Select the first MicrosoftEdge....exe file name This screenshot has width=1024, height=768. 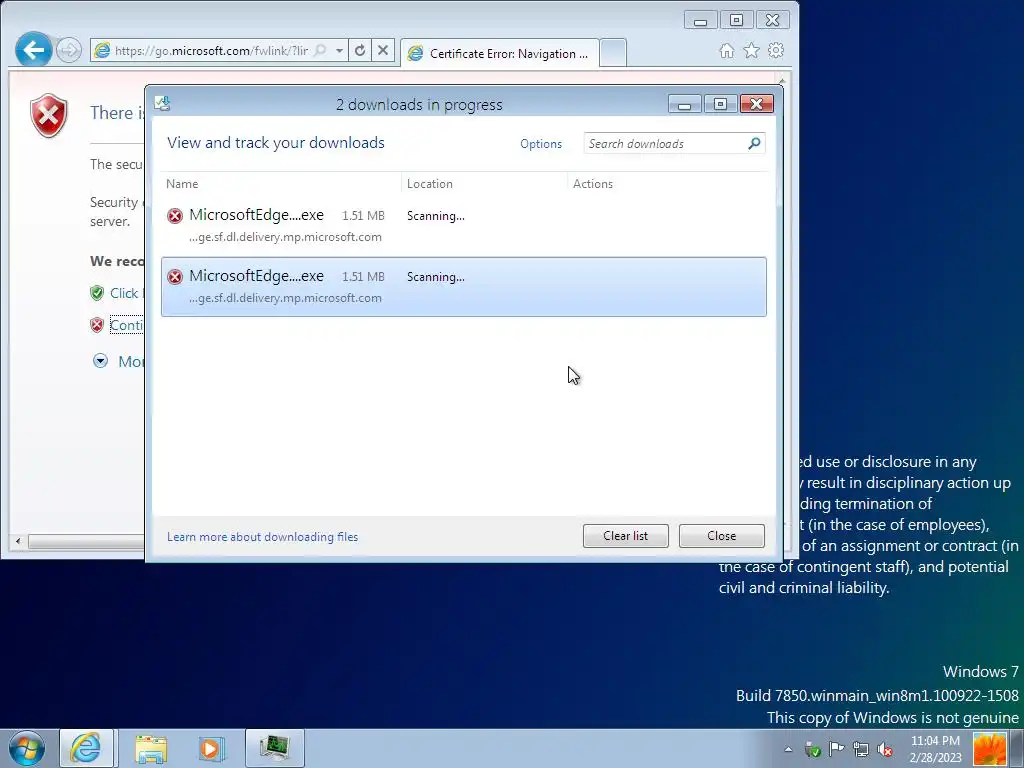coord(256,215)
